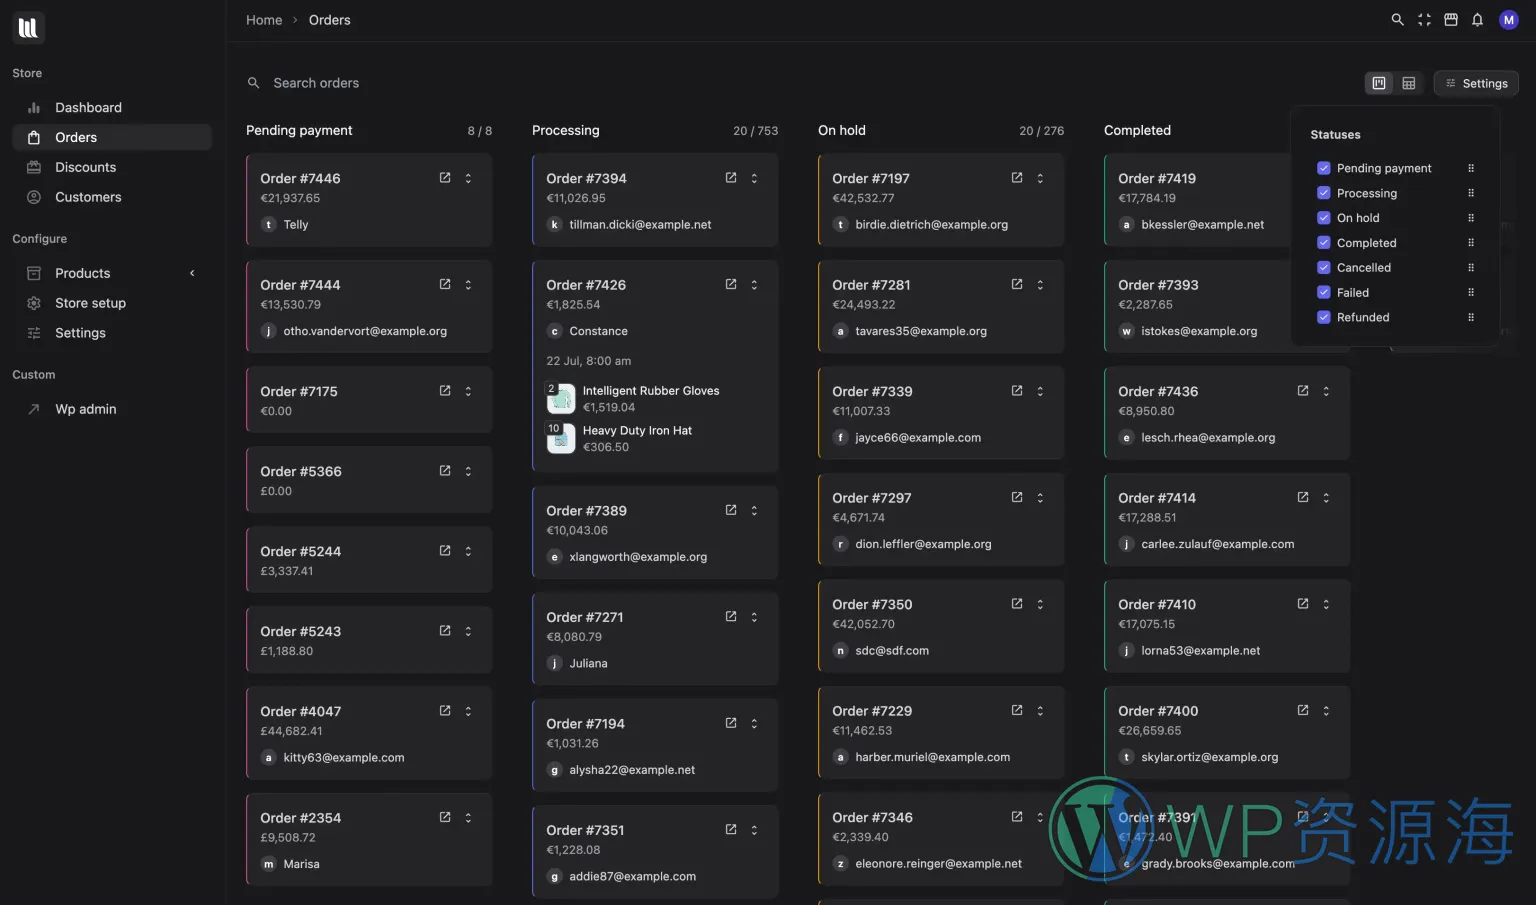The width and height of the screenshot is (1536, 905).
Task: Expand Order #7197 card details
Action: [1040, 178]
